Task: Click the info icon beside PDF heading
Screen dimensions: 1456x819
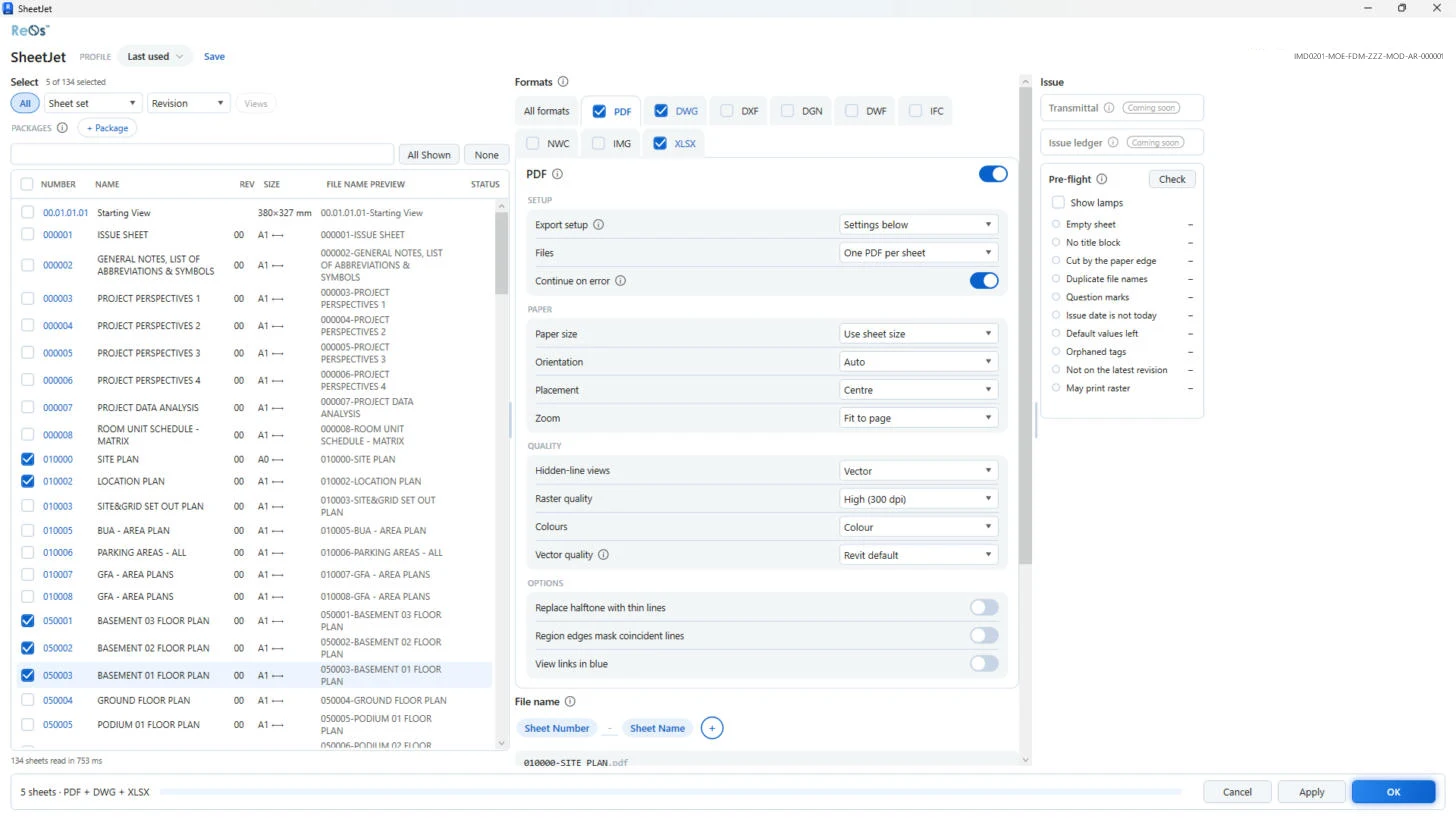Action: [x=557, y=174]
